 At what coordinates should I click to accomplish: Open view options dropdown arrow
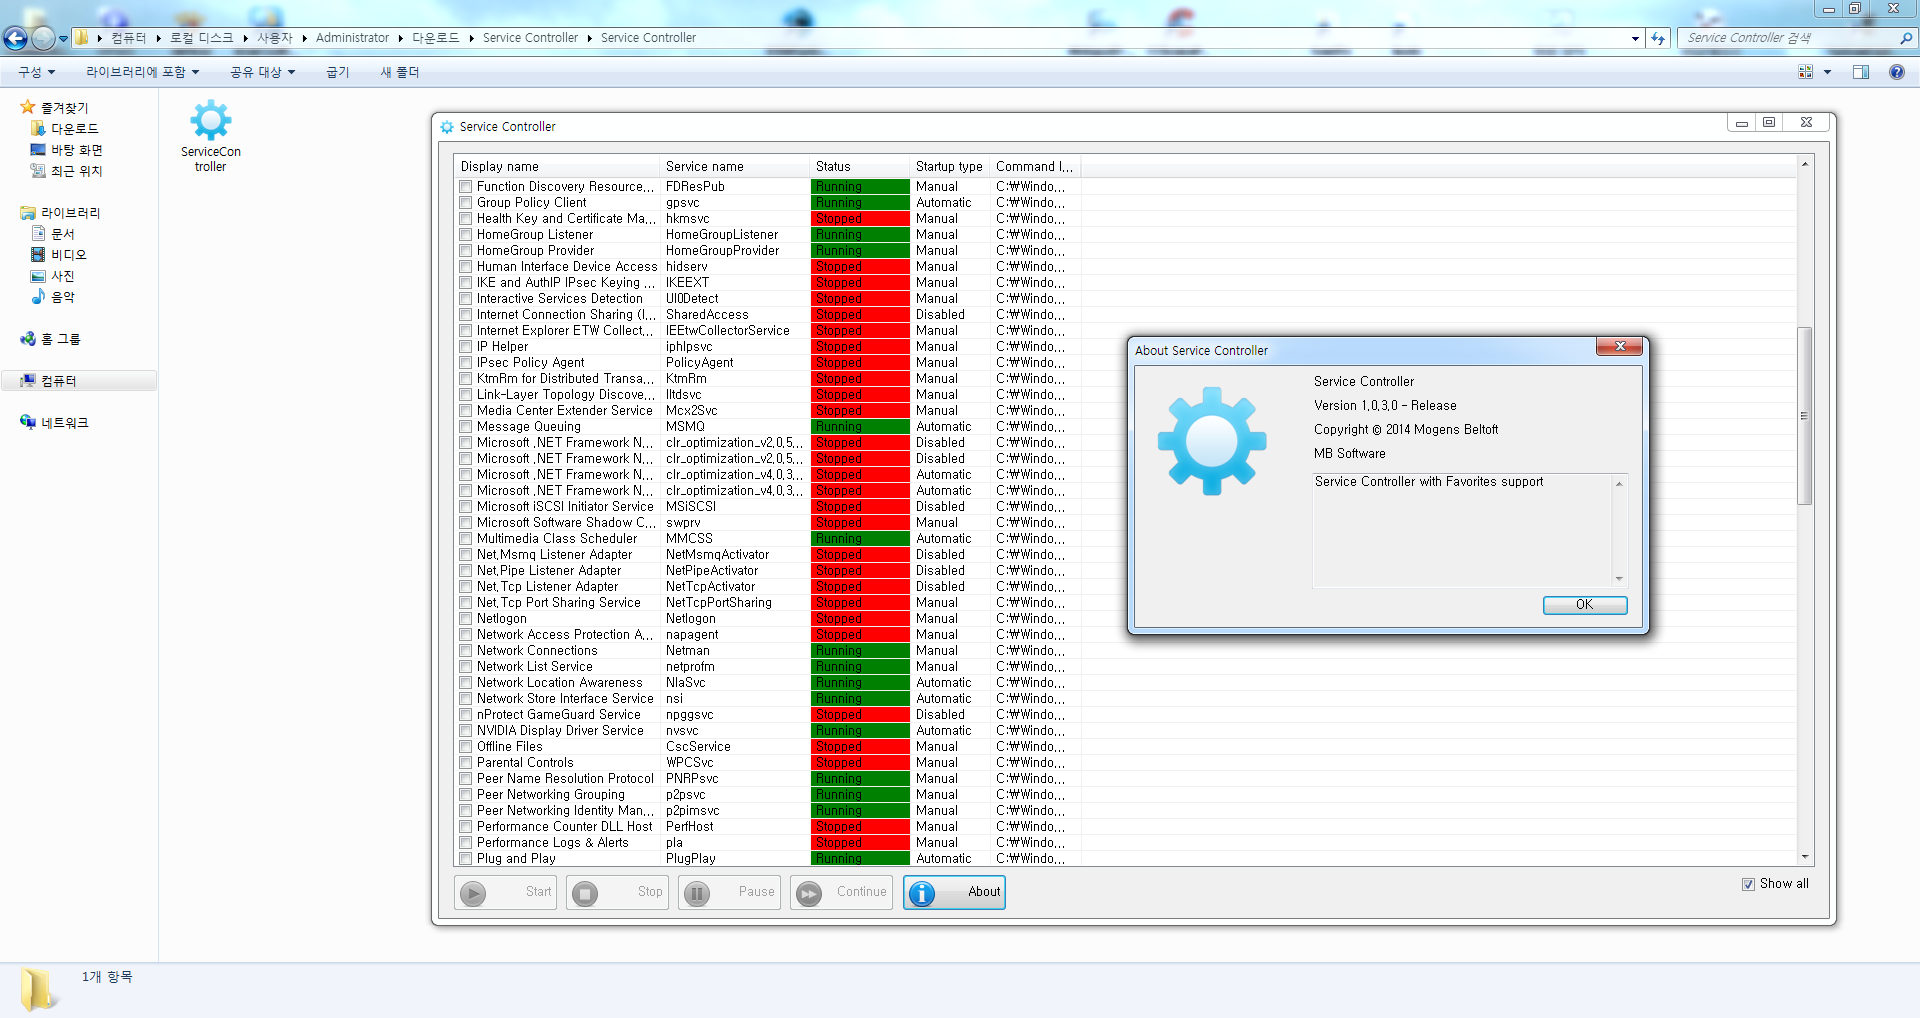(1827, 72)
